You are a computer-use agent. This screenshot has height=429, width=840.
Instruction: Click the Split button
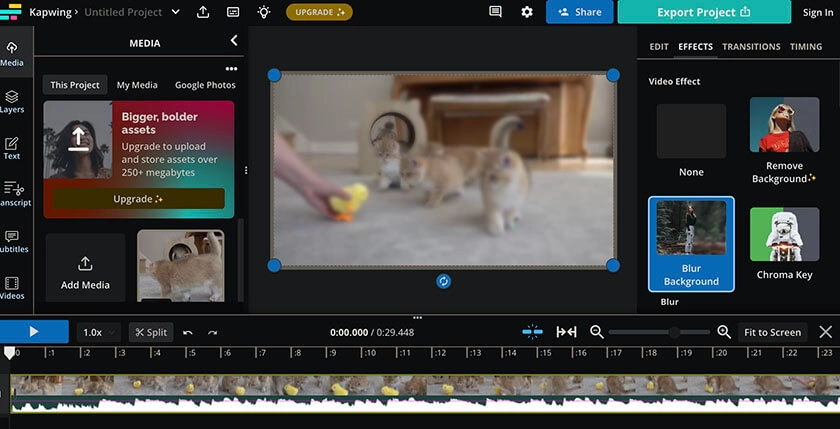coord(151,332)
